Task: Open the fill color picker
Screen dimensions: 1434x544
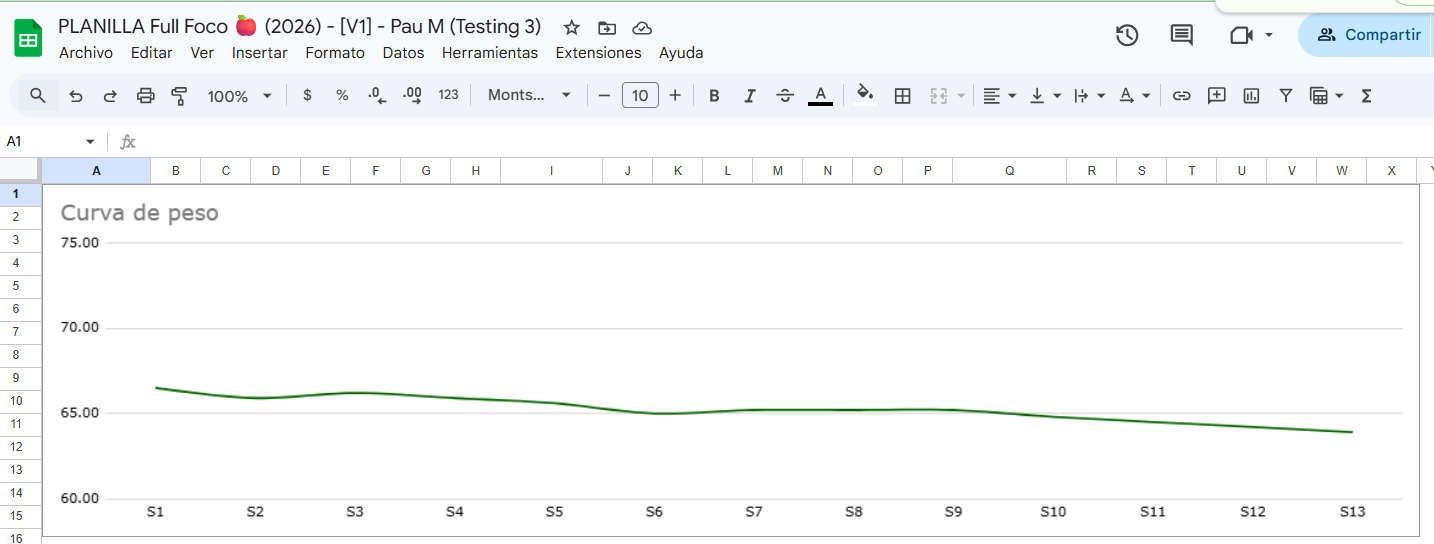Action: coord(865,96)
